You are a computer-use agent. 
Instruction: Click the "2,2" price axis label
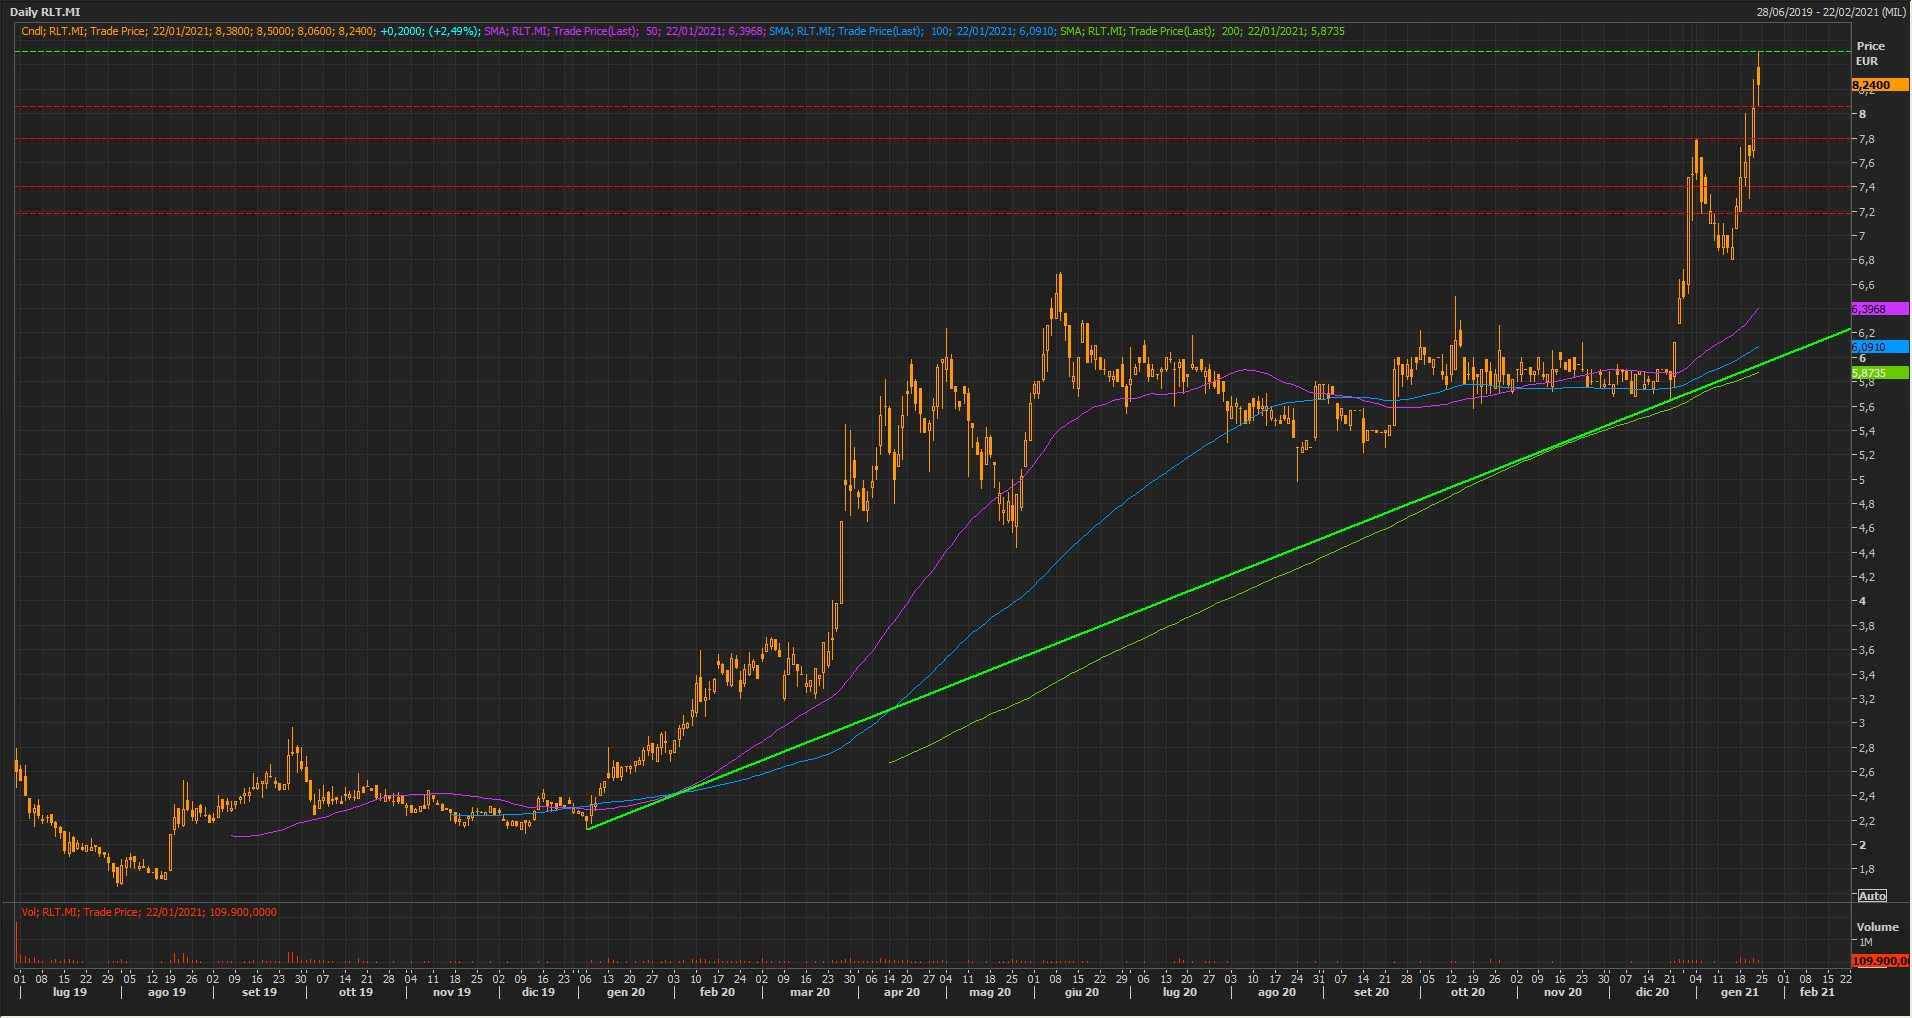pyautogui.click(x=1866, y=821)
